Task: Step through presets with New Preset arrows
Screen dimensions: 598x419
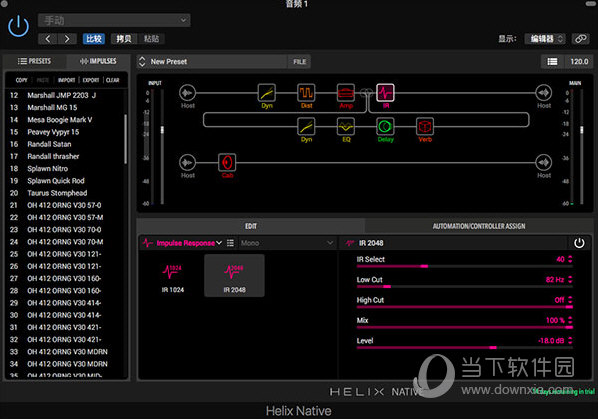Action: (x=142, y=62)
